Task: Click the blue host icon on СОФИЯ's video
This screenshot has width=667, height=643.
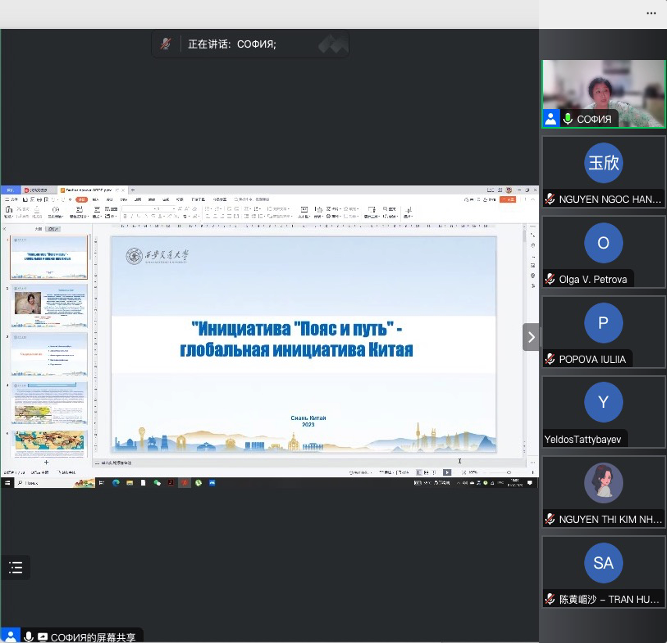Action: 550,119
